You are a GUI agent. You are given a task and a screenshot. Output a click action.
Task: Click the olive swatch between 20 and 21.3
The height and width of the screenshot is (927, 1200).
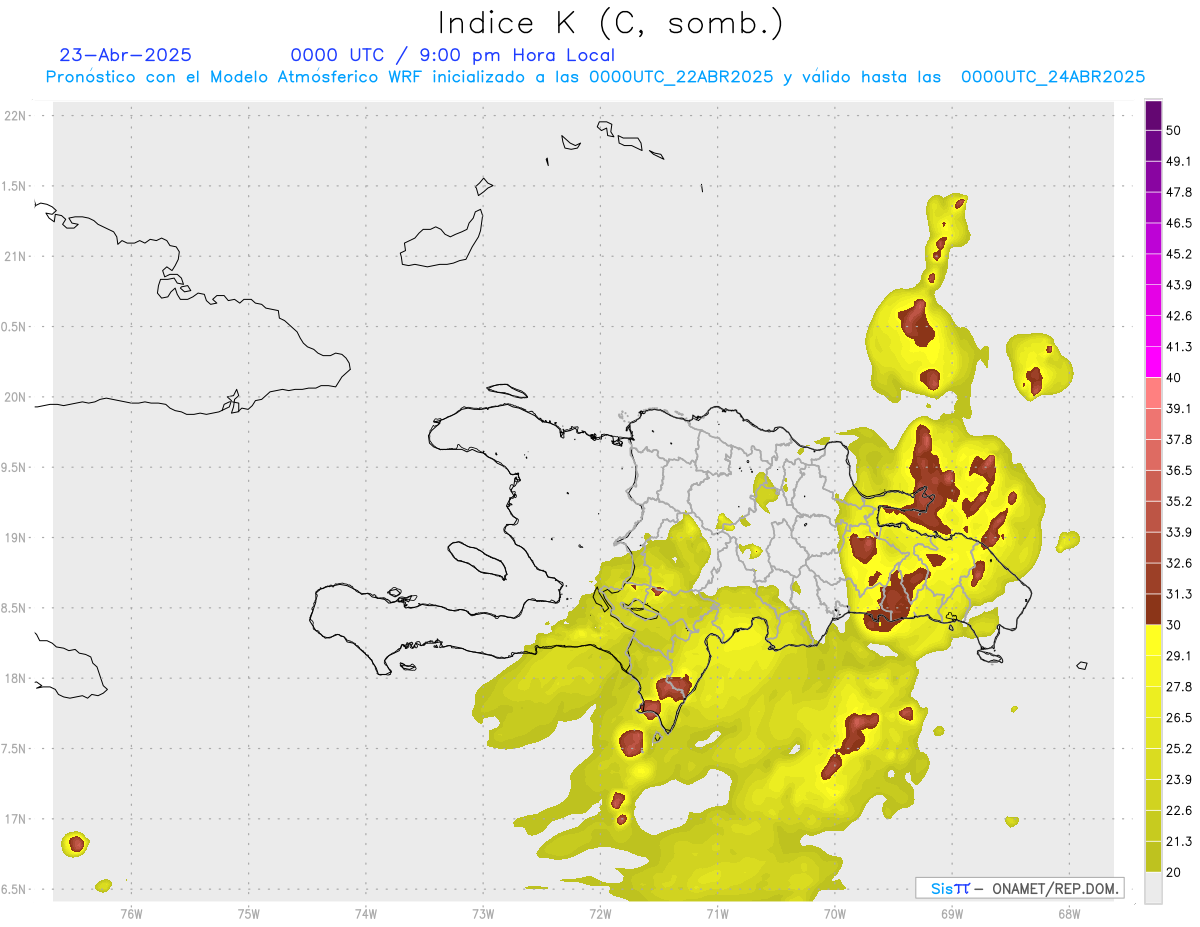(x=1154, y=856)
